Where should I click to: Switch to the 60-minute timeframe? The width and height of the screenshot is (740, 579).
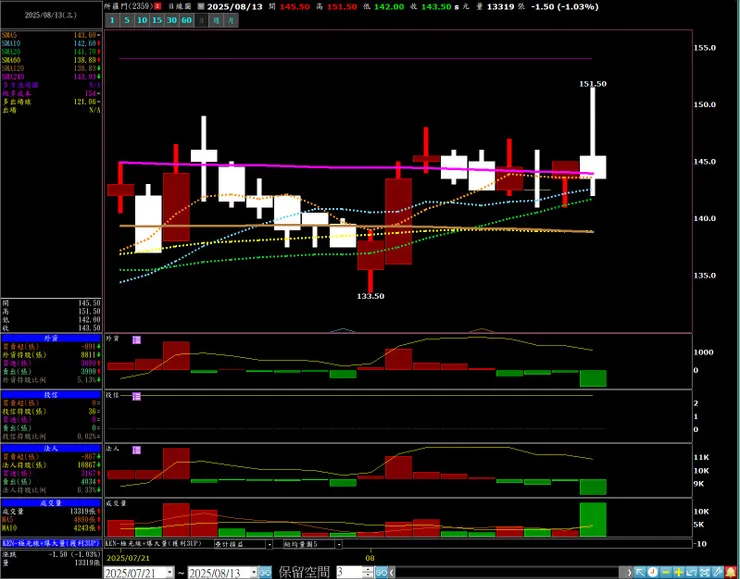point(187,20)
